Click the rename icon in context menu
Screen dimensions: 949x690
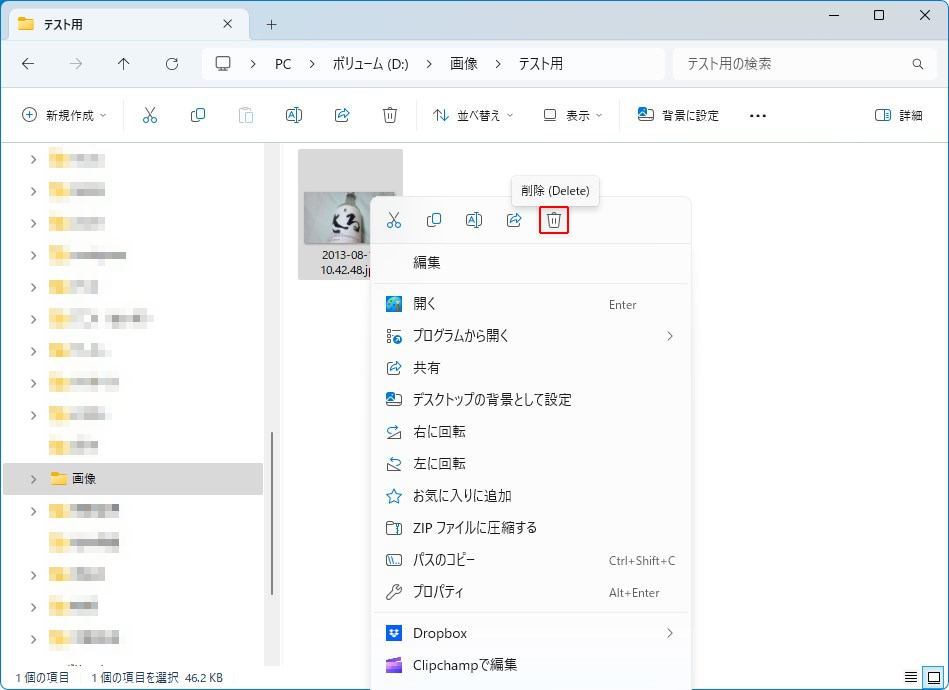pos(474,220)
